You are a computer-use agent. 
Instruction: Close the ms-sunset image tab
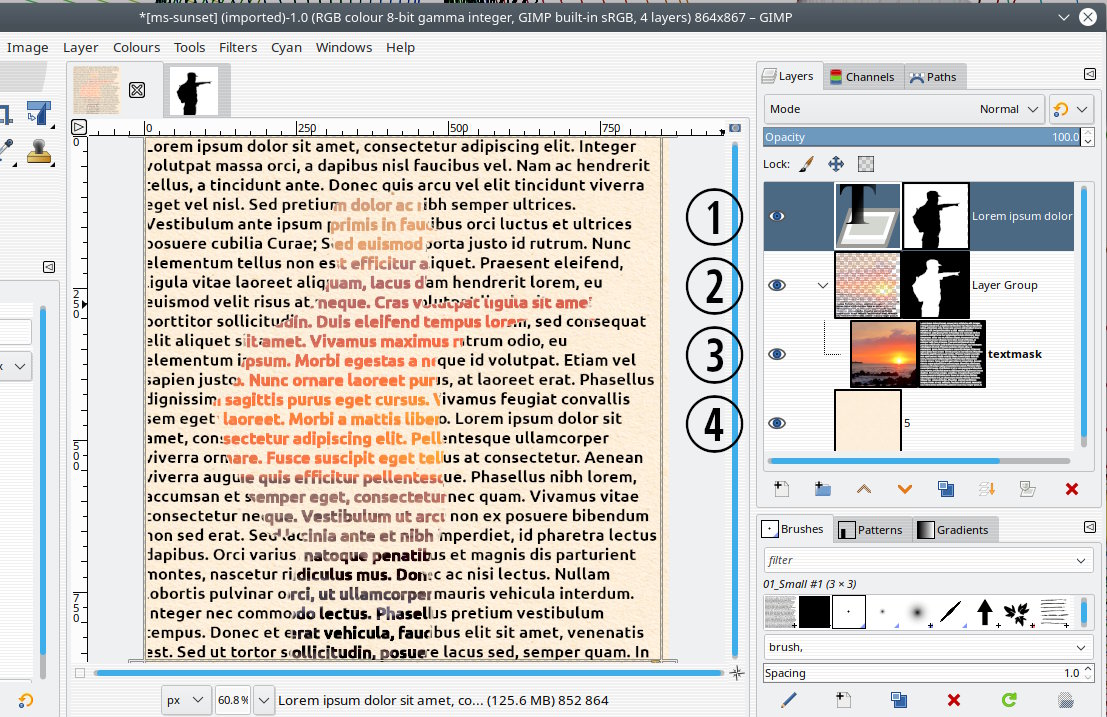click(137, 90)
